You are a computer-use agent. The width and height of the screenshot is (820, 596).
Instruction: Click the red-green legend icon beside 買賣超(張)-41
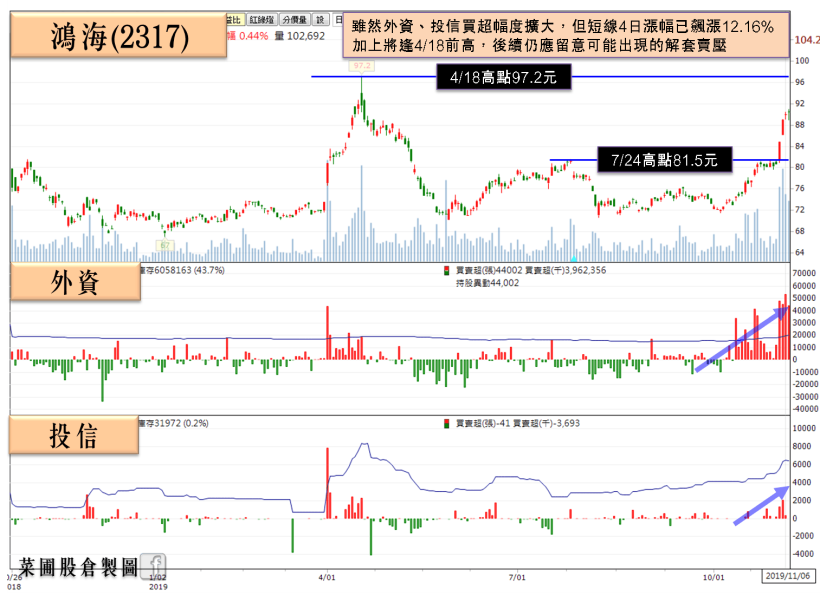coord(446,423)
